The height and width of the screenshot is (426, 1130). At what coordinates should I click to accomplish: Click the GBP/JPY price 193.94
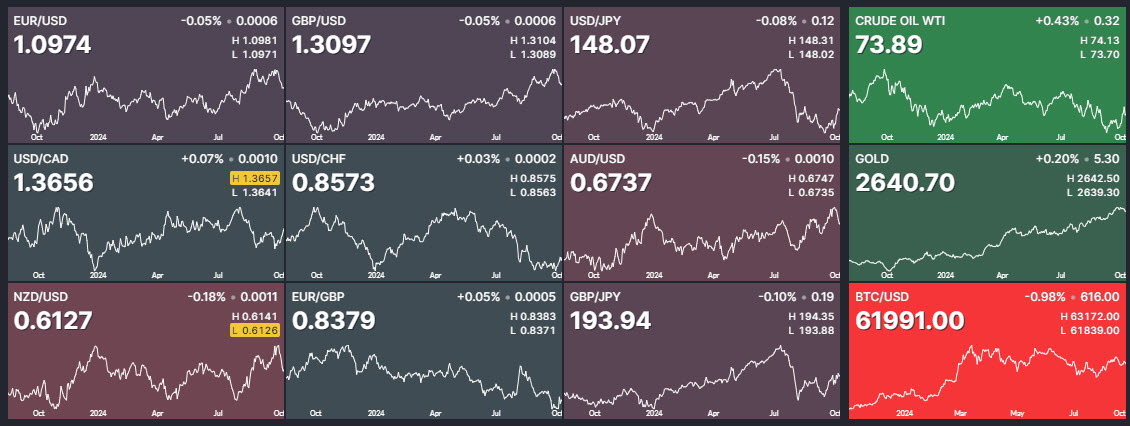click(609, 321)
